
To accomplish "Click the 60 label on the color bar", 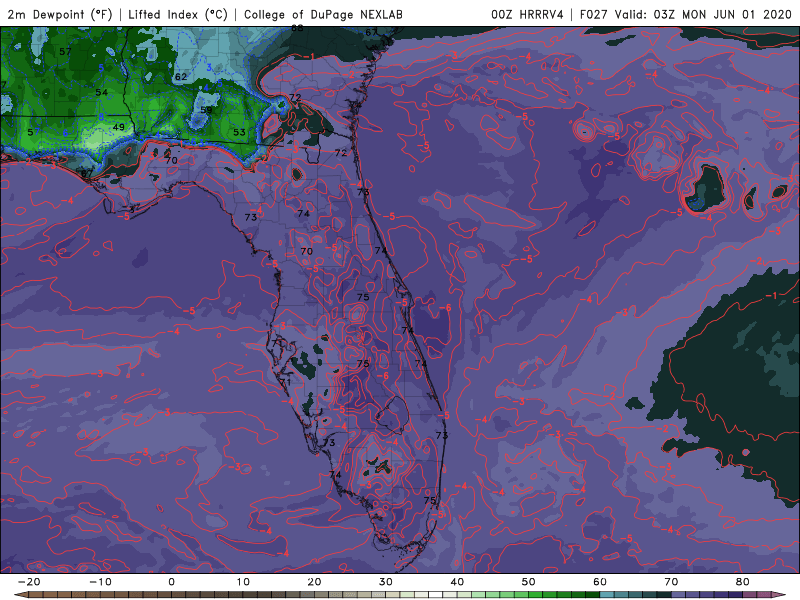I will [600, 582].
